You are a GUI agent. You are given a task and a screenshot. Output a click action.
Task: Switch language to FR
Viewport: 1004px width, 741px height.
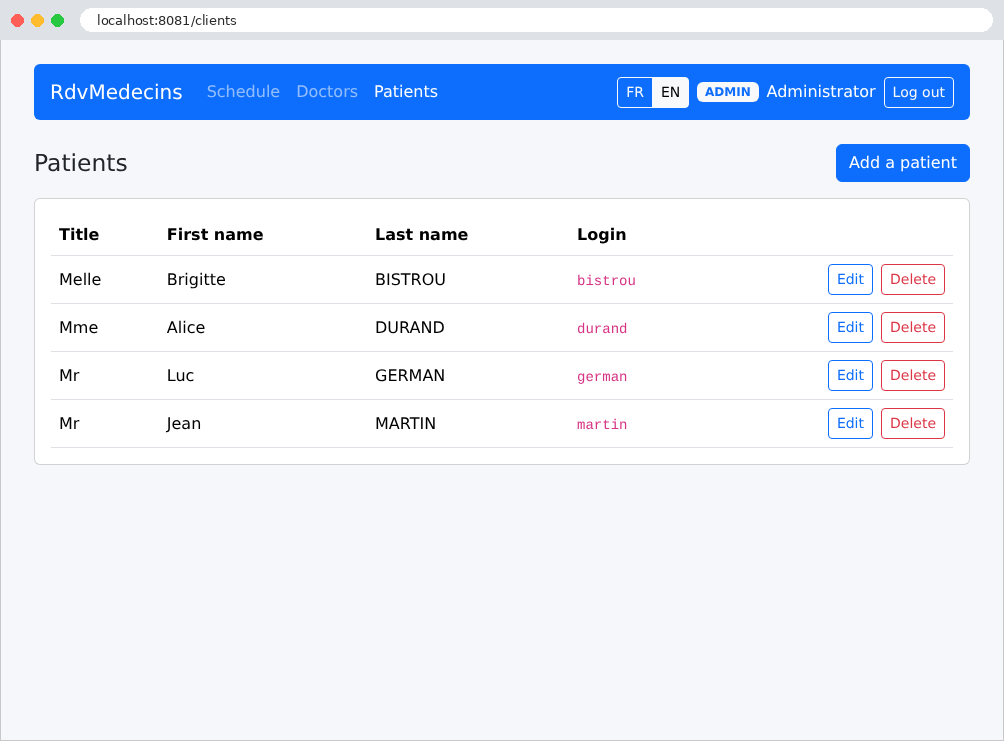[x=635, y=92]
